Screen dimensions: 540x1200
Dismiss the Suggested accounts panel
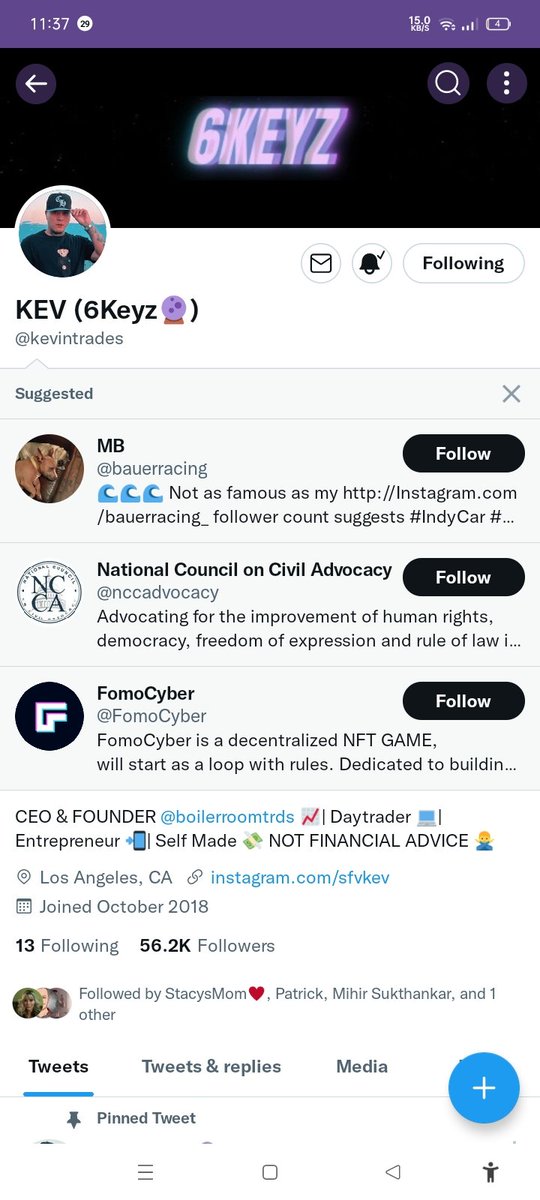coord(511,394)
